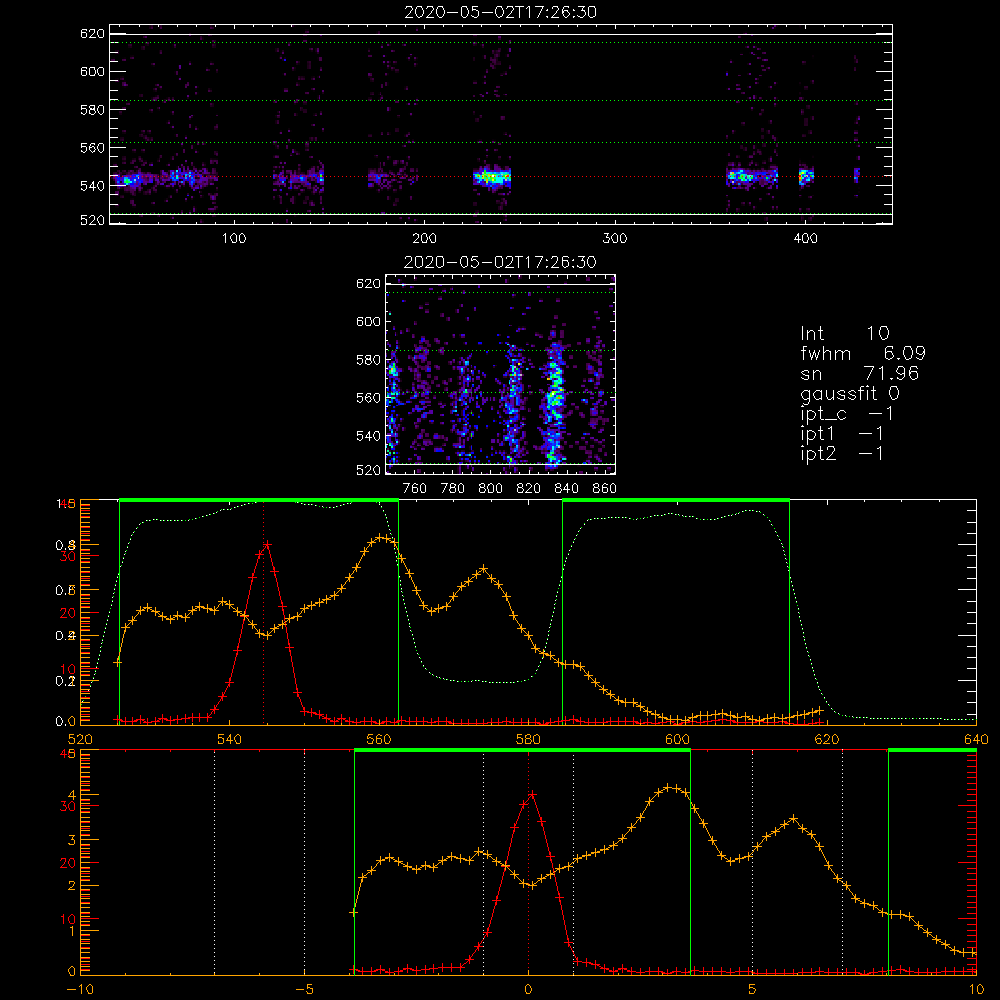Select the 'ipt1 -1' parameter text

842,434
